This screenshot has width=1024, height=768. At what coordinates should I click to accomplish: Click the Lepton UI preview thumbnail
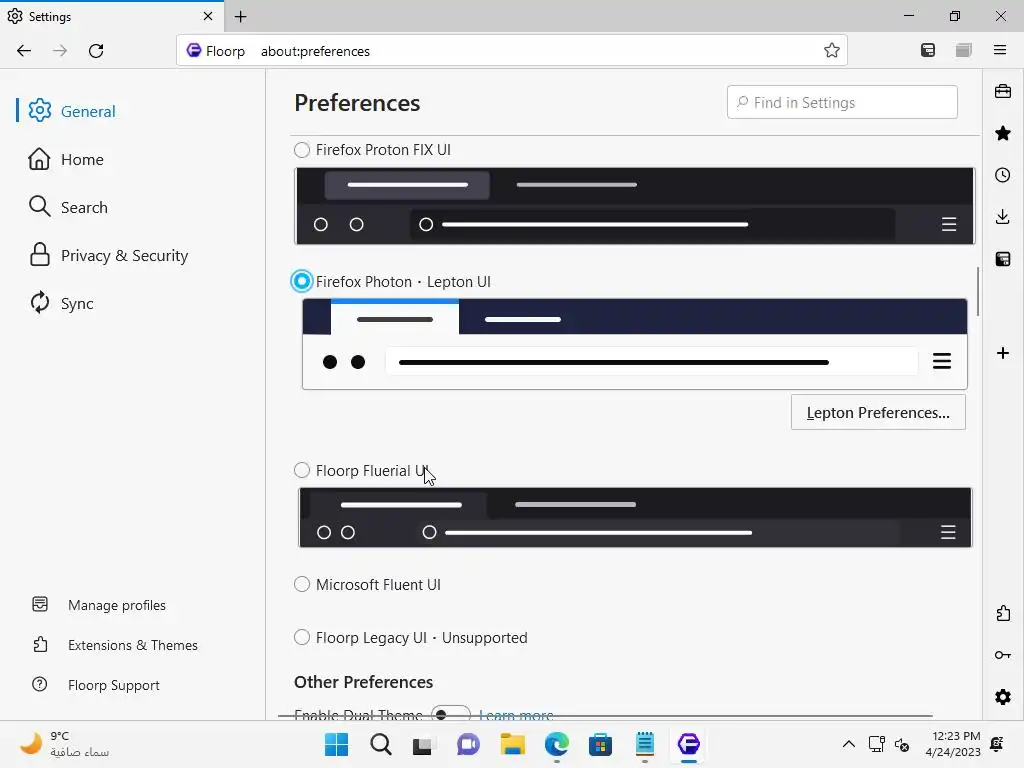pyautogui.click(x=635, y=344)
